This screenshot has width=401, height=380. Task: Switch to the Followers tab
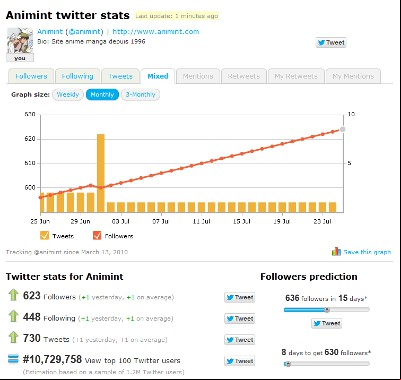tap(31, 76)
